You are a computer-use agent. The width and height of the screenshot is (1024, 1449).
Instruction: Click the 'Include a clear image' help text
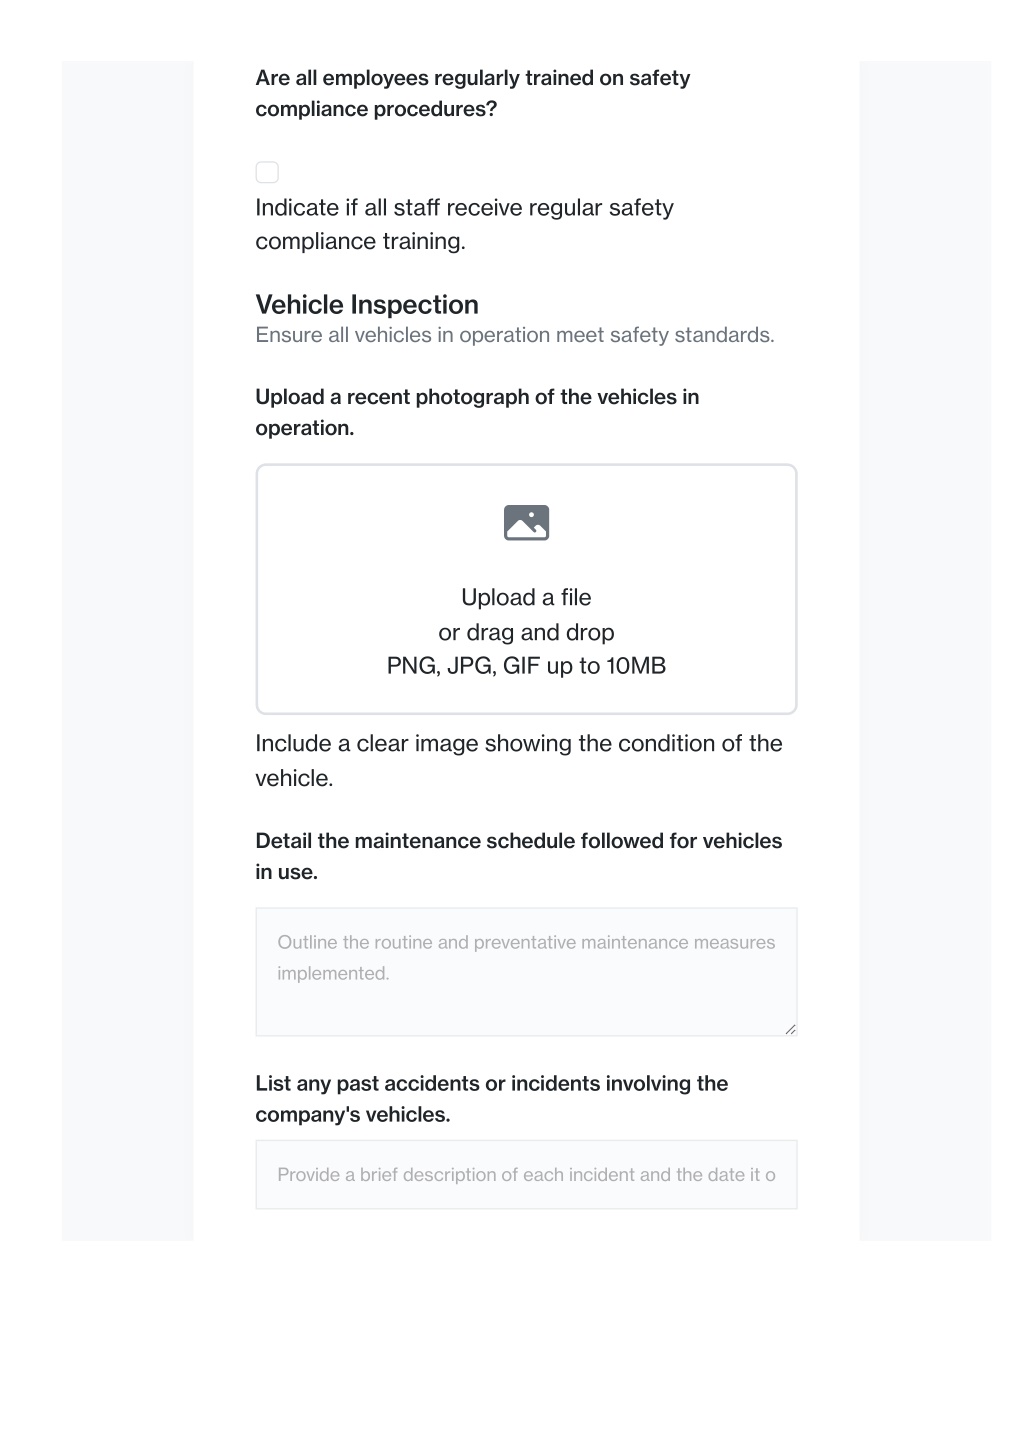pyautogui.click(x=519, y=761)
